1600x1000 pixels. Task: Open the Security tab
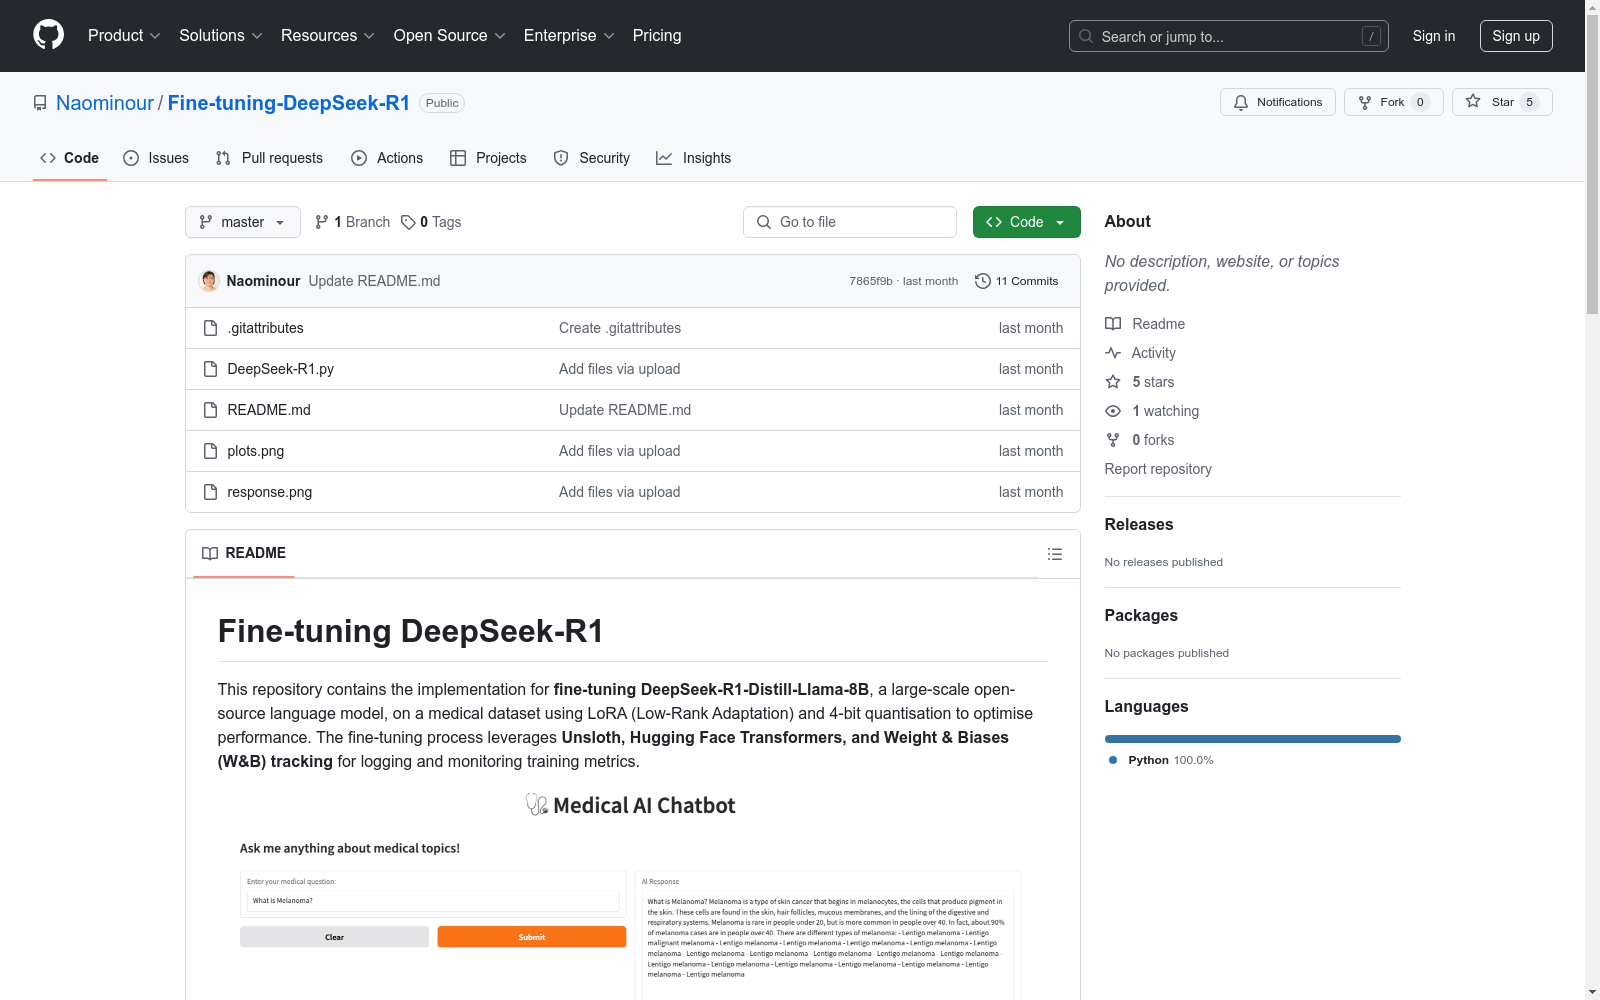[591, 158]
